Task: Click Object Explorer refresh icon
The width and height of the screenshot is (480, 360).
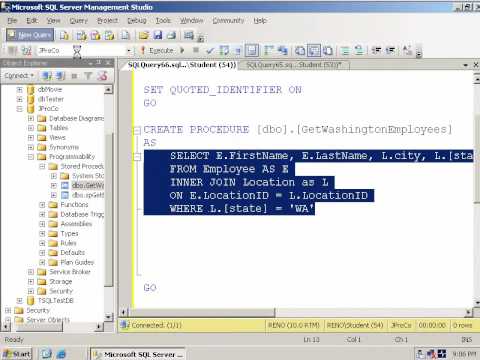Action: click(102, 76)
